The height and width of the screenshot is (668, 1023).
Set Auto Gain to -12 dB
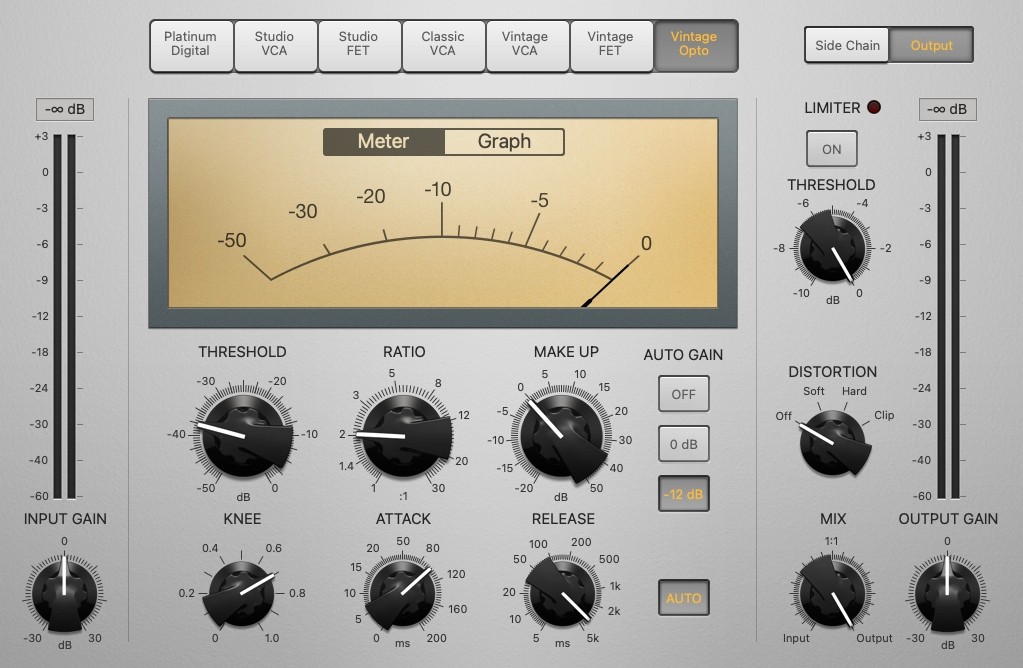tap(683, 493)
